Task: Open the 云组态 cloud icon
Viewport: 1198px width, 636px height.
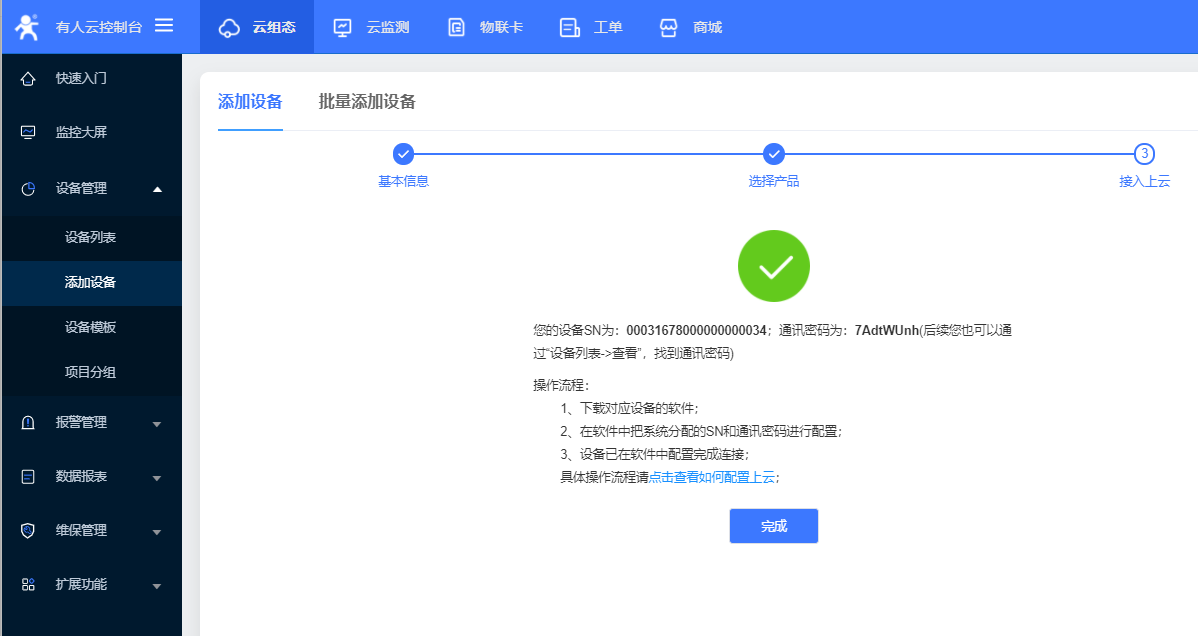Action: (229, 28)
